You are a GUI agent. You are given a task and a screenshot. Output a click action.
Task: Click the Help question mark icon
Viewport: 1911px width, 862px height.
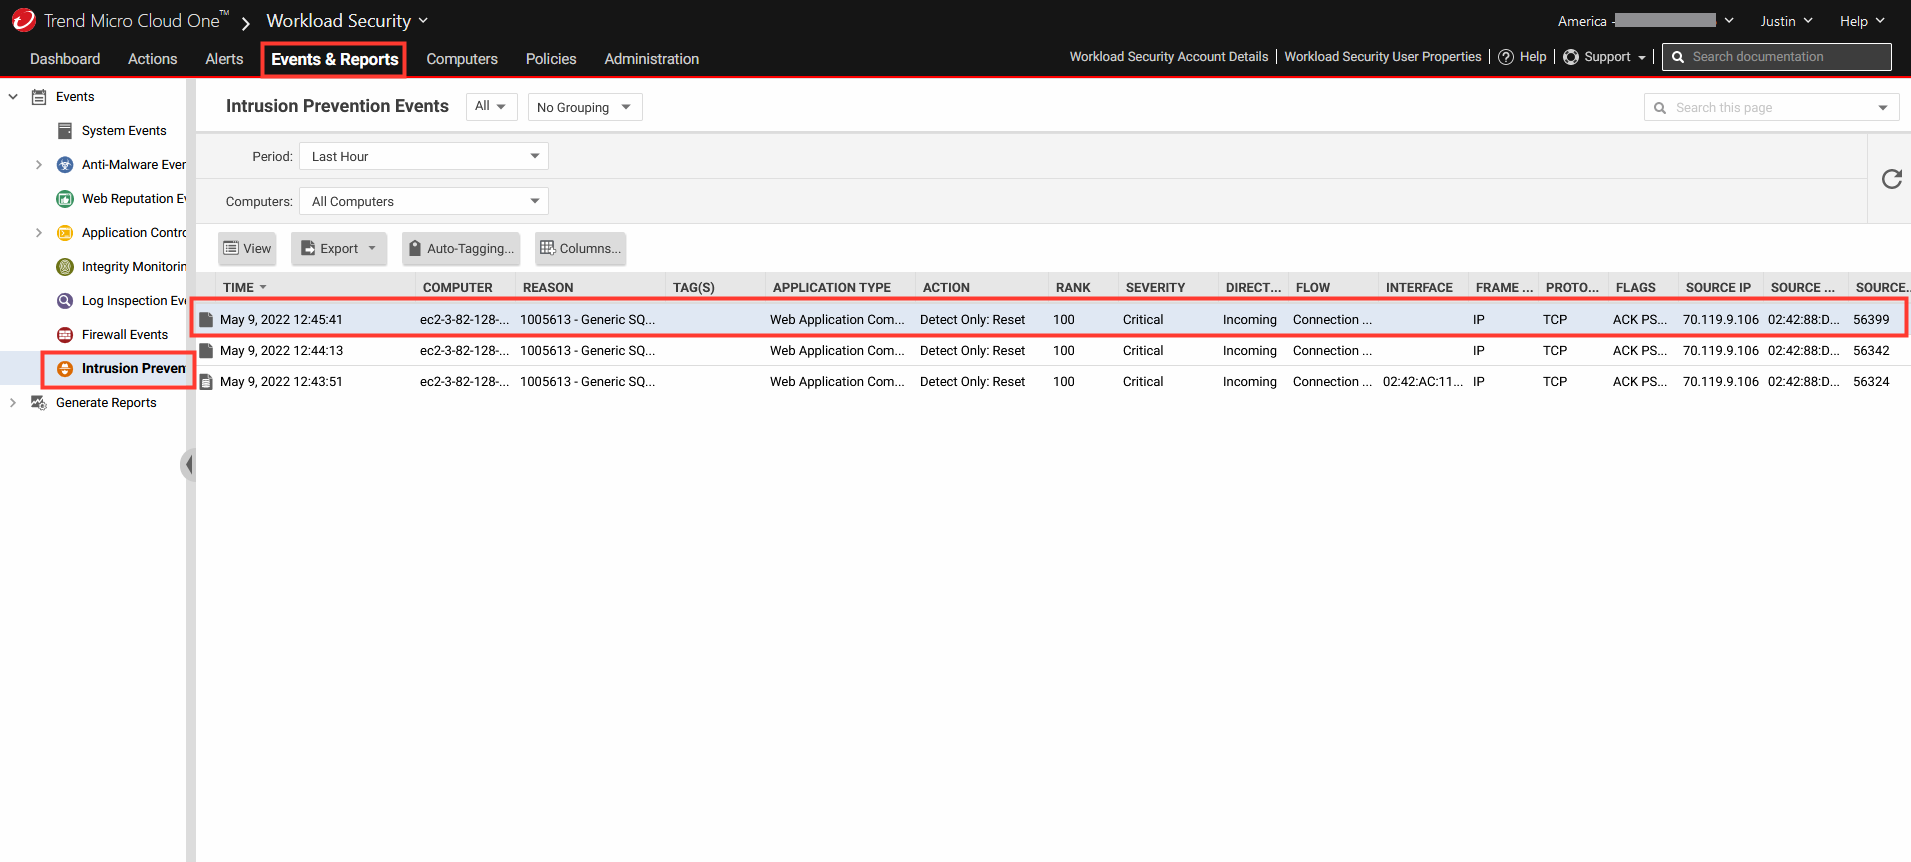pyautogui.click(x=1506, y=57)
